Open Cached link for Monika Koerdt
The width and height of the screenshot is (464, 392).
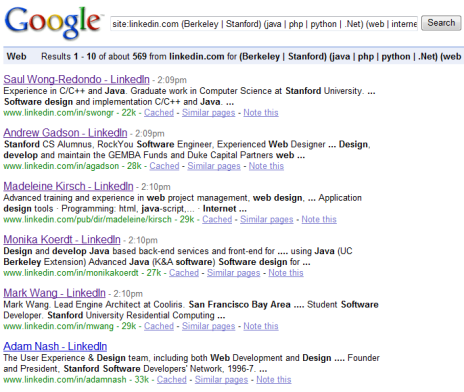coord(184,273)
